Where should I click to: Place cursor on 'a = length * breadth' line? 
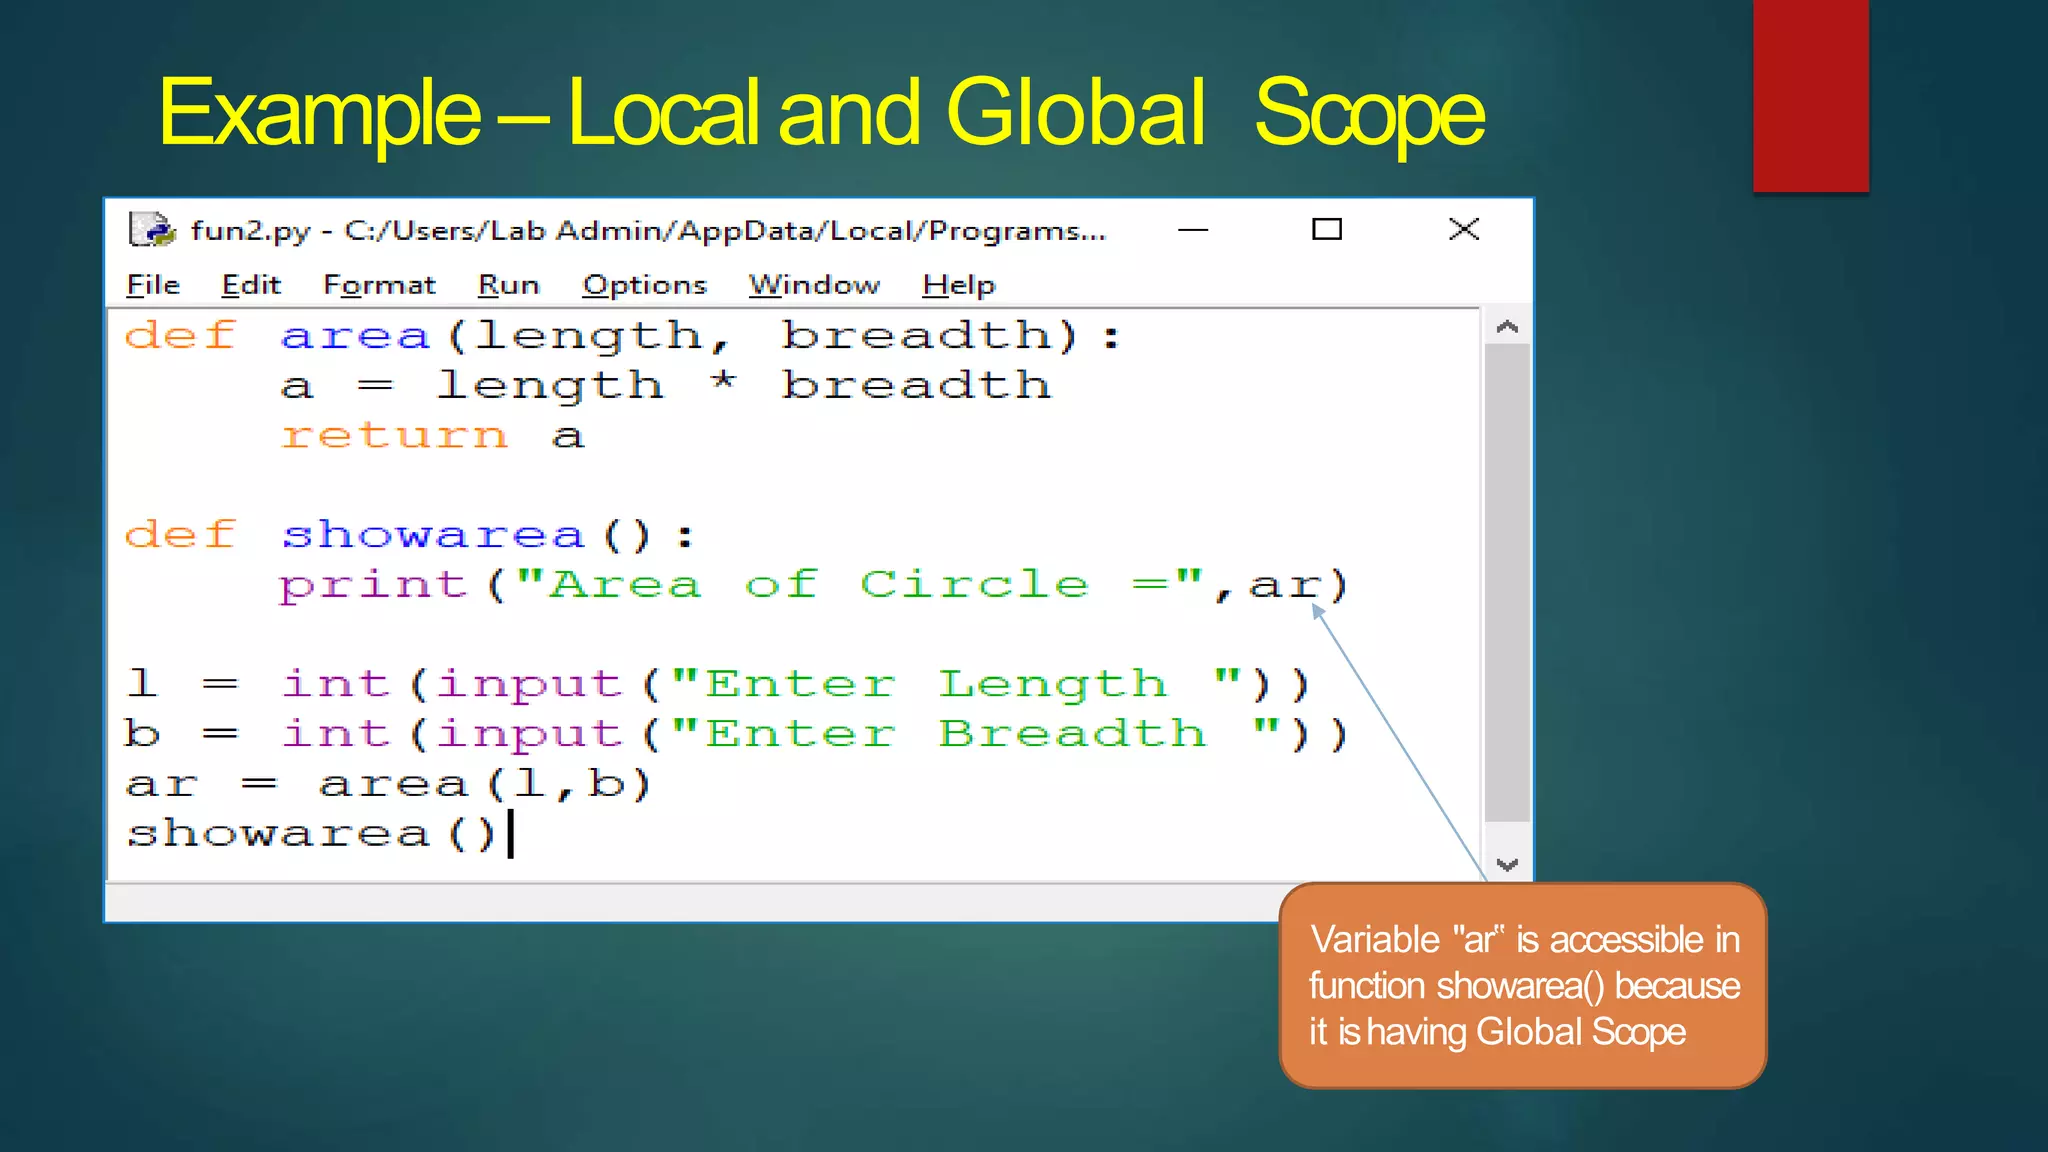pos(666,385)
